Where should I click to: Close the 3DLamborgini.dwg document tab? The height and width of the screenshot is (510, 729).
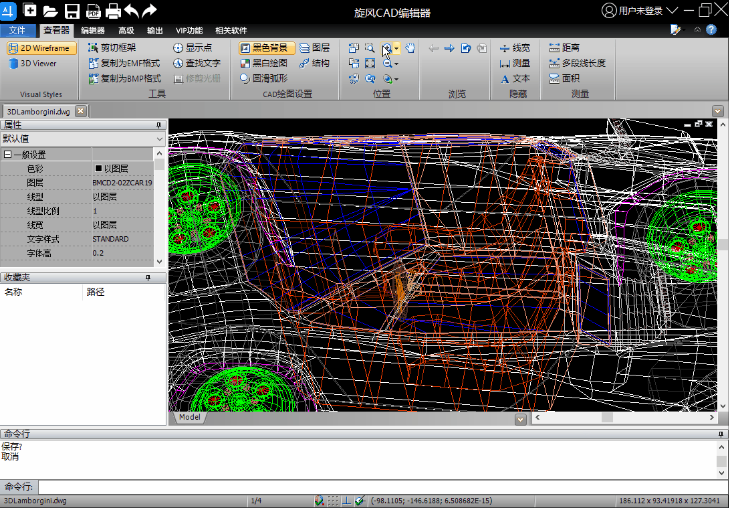(x=81, y=111)
